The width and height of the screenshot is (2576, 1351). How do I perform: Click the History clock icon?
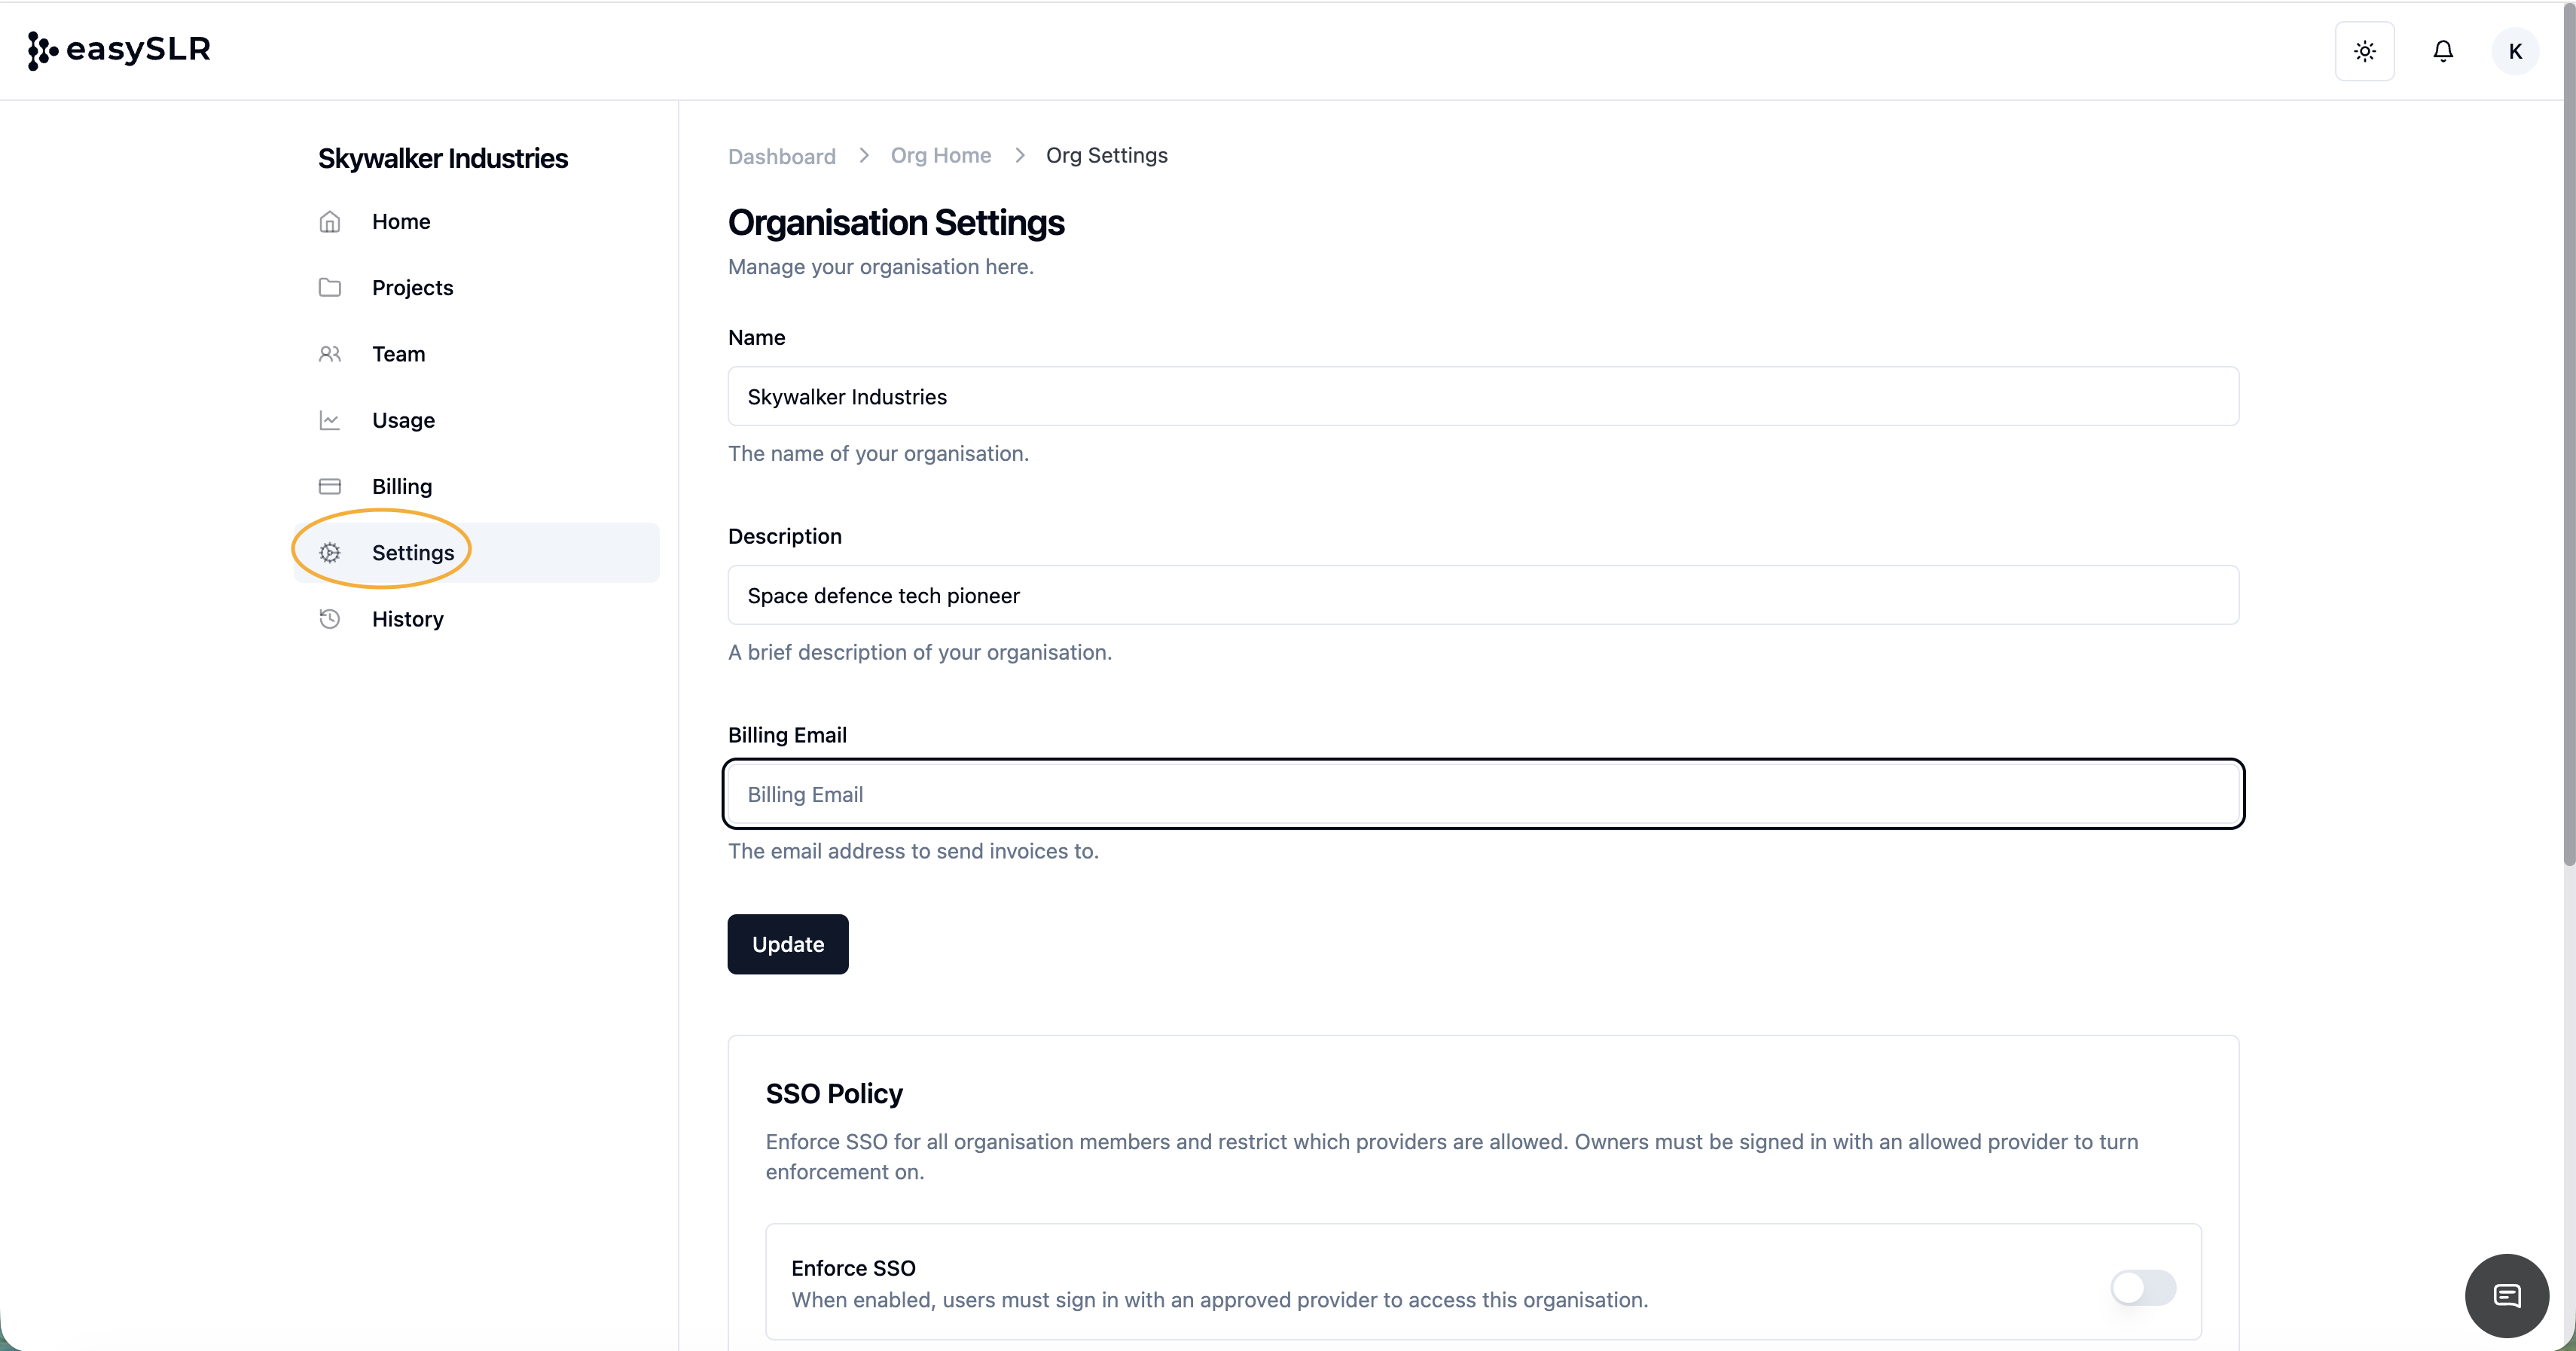[330, 619]
